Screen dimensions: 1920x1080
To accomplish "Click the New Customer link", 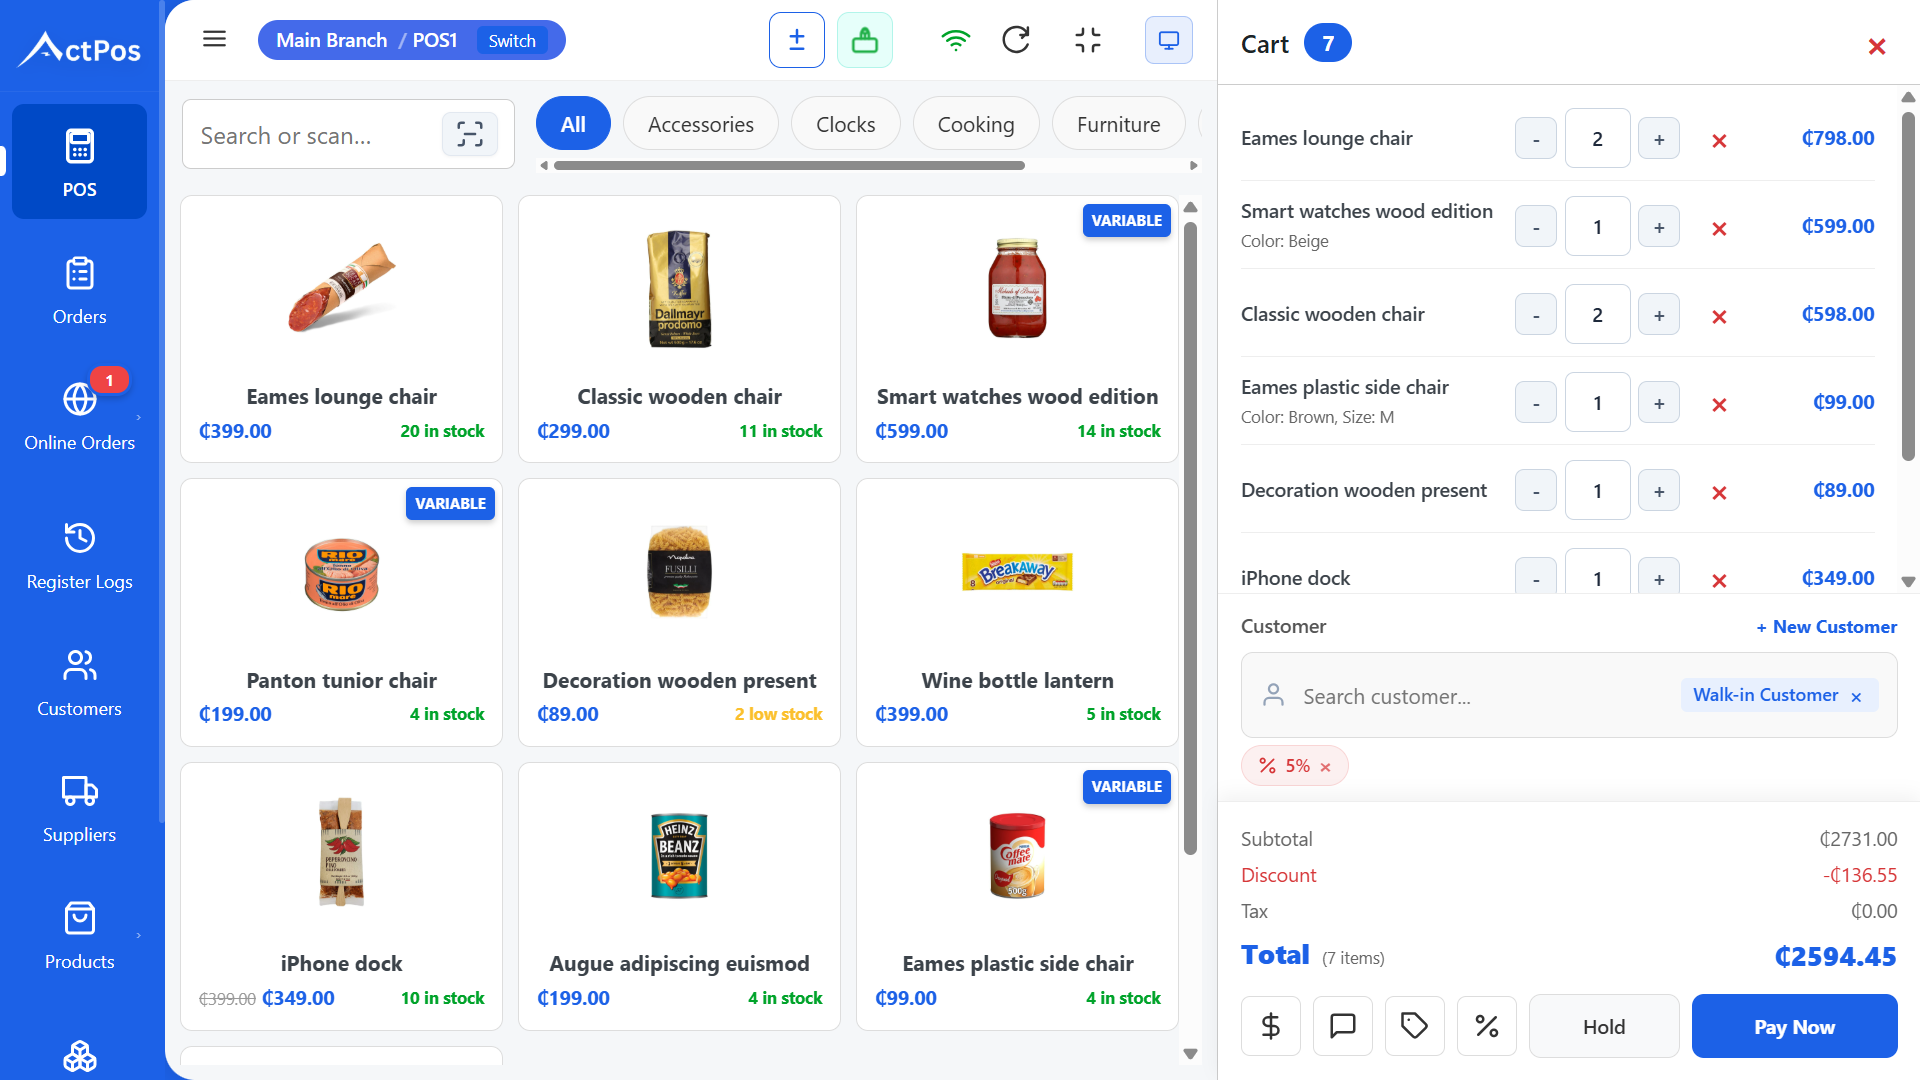I will point(1826,627).
